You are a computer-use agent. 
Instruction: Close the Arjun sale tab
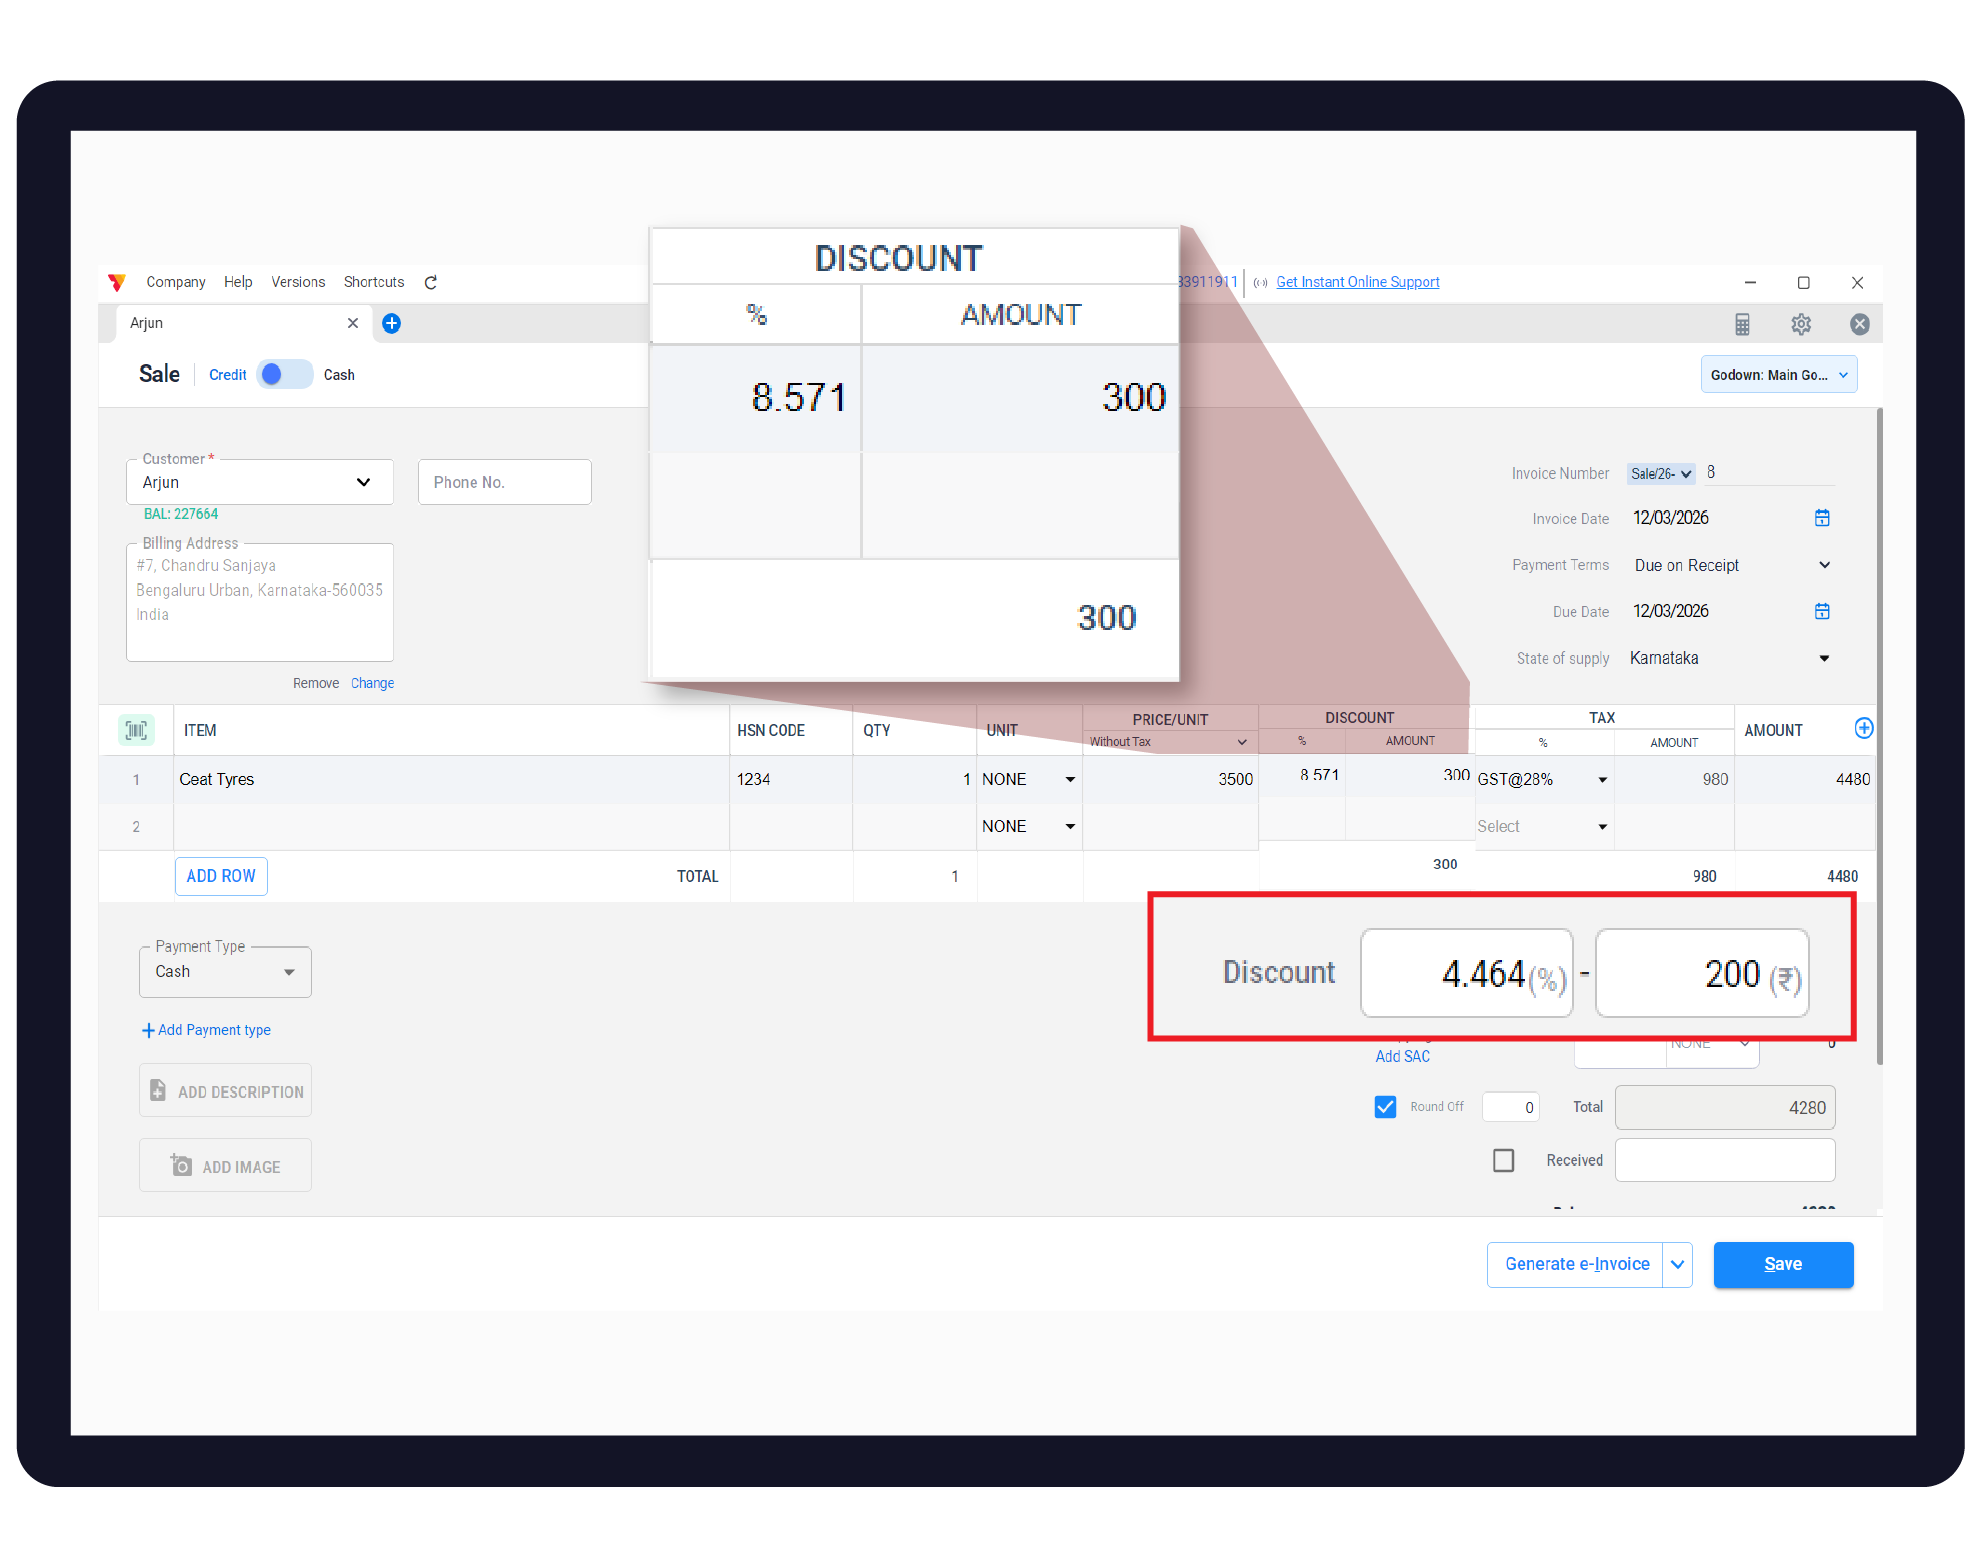(x=352, y=323)
